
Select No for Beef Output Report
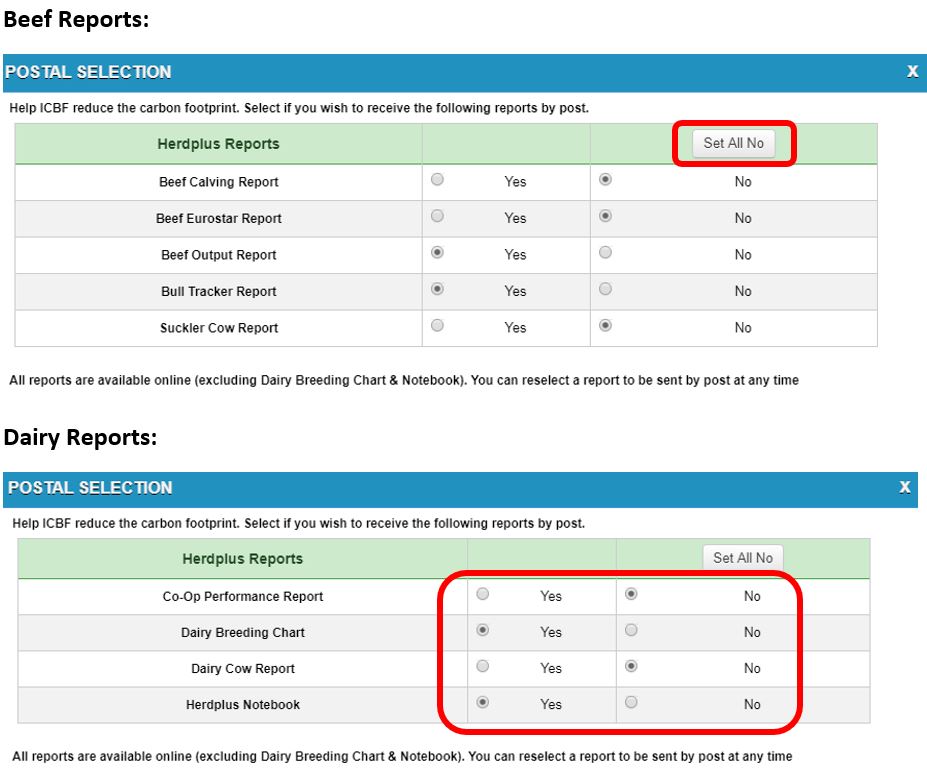click(x=605, y=252)
